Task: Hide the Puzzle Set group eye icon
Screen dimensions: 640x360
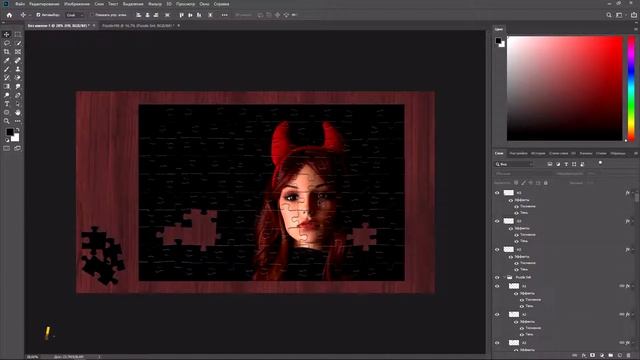Action: [x=497, y=278]
